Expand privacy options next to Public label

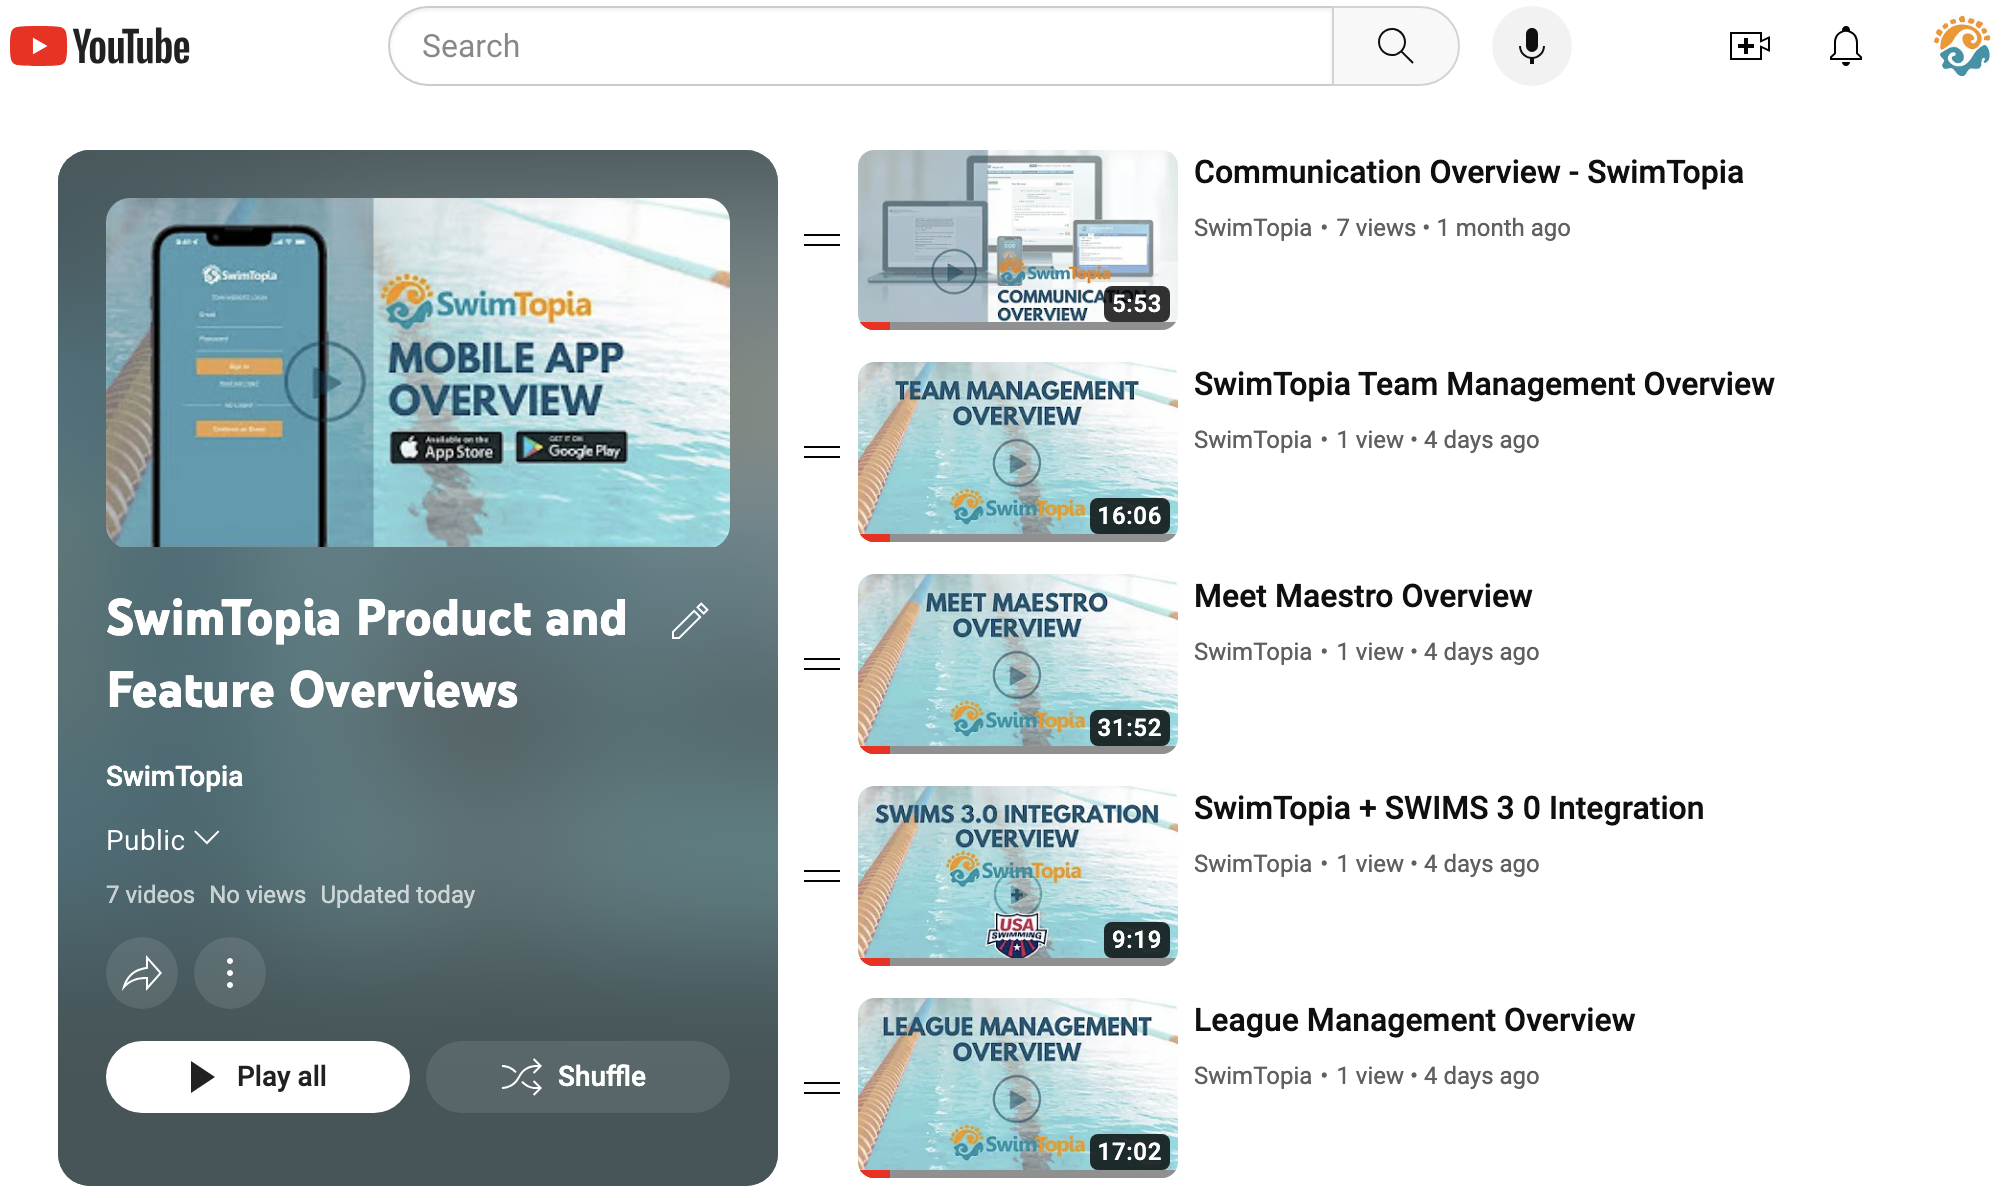coord(208,840)
